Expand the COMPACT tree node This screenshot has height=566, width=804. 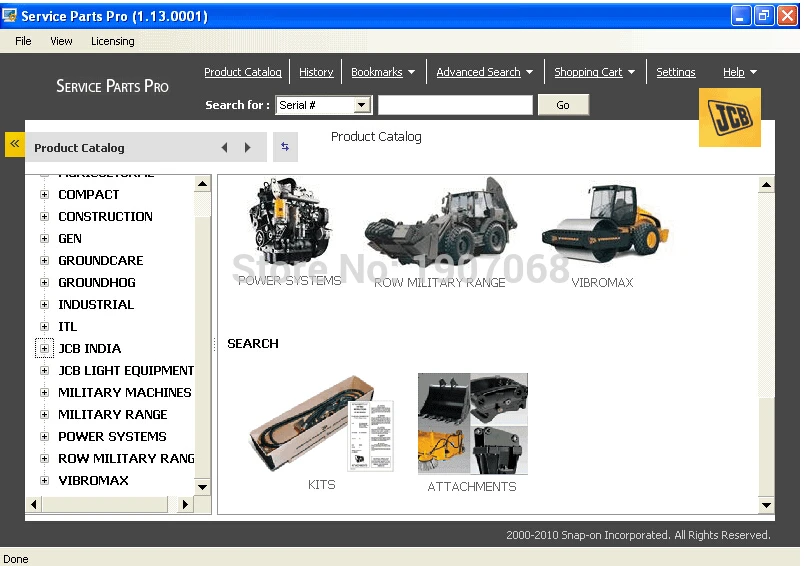click(x=45, y=195)
